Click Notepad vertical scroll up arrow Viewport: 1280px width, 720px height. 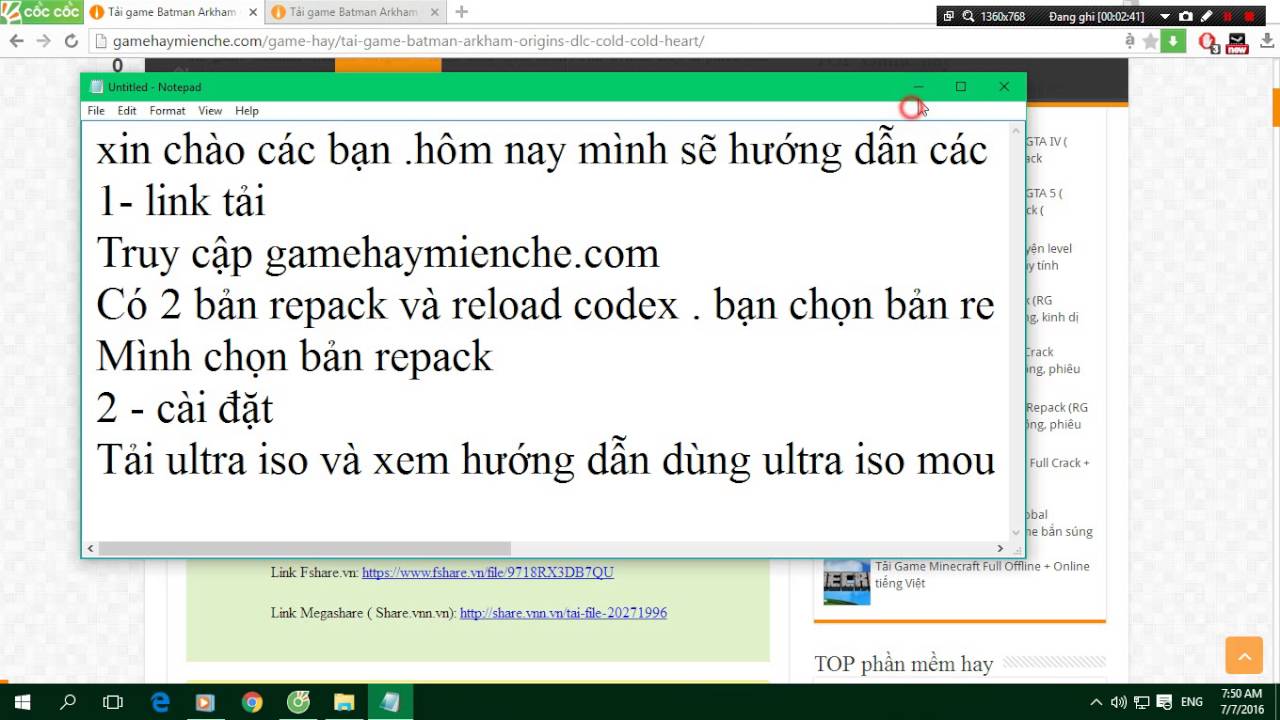coord(1017,129)
